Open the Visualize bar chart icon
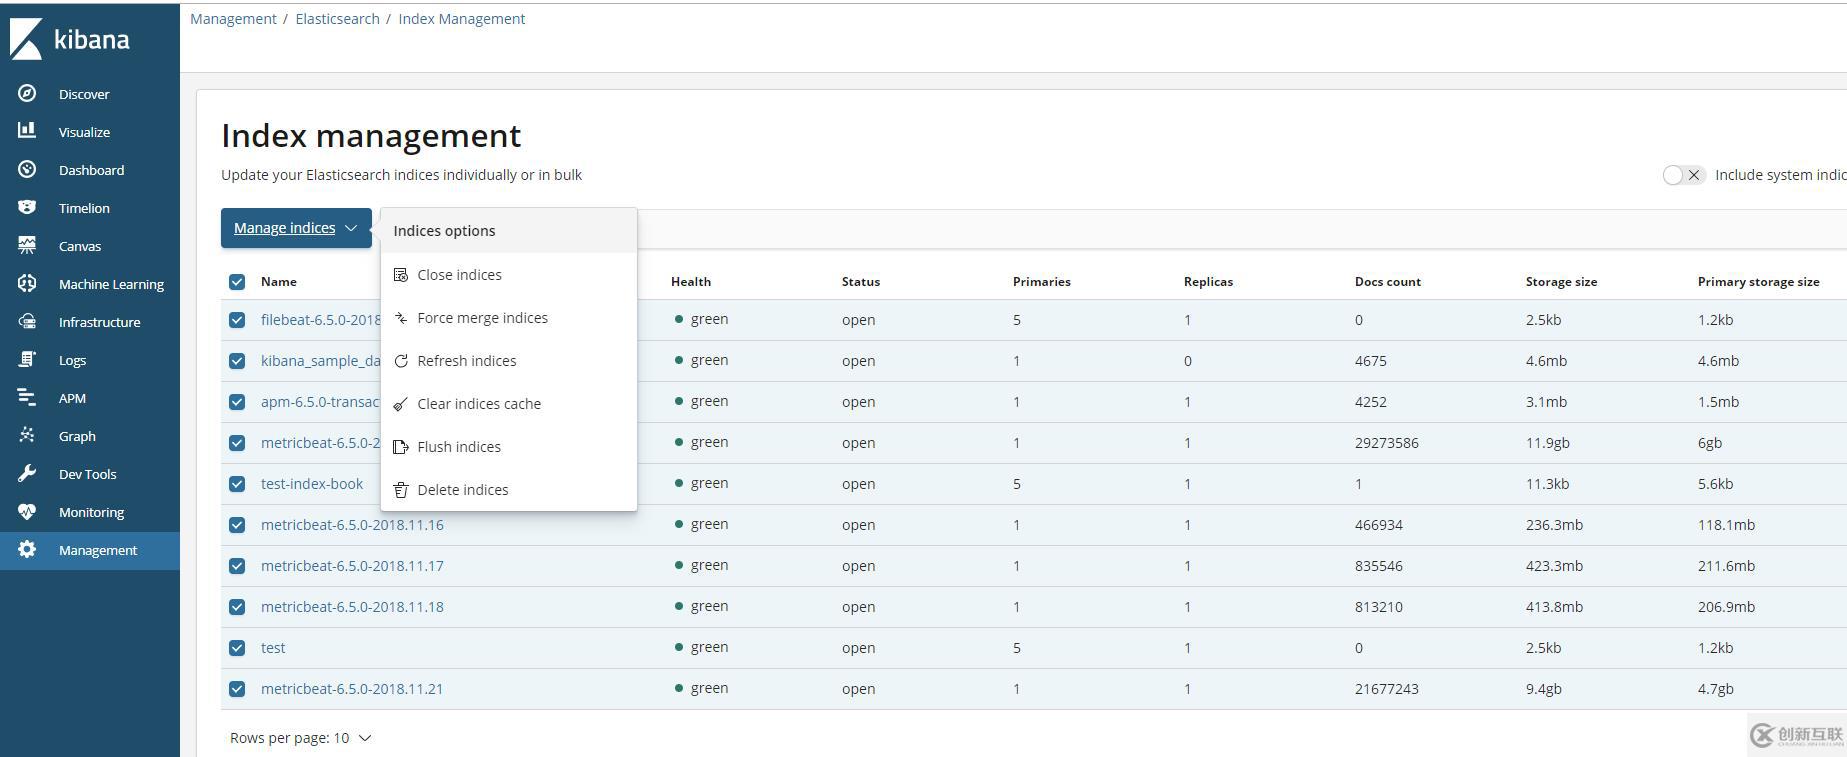The width and height of the screenshot is (1847, 757). [27, 131]
